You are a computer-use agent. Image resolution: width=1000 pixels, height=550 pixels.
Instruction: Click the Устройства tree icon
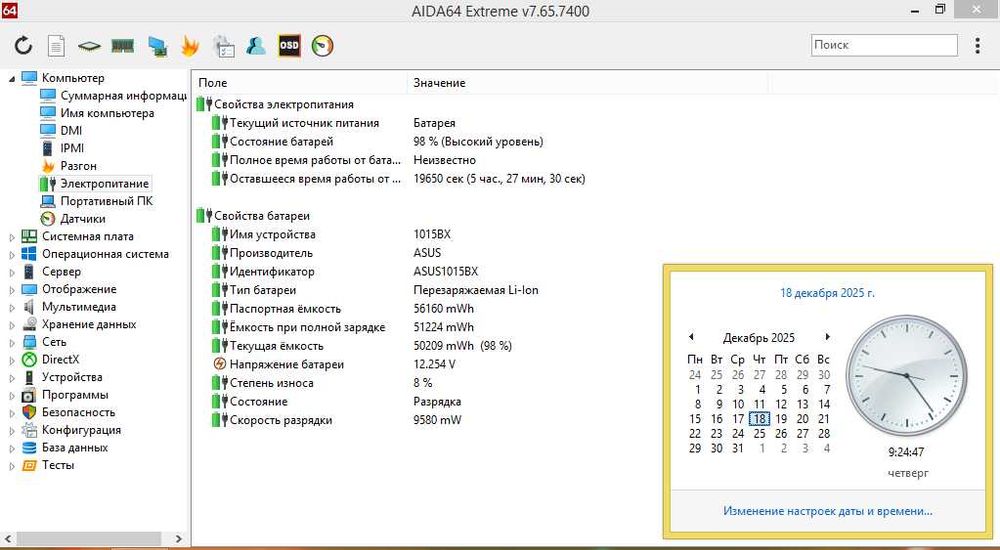[29, 377]
